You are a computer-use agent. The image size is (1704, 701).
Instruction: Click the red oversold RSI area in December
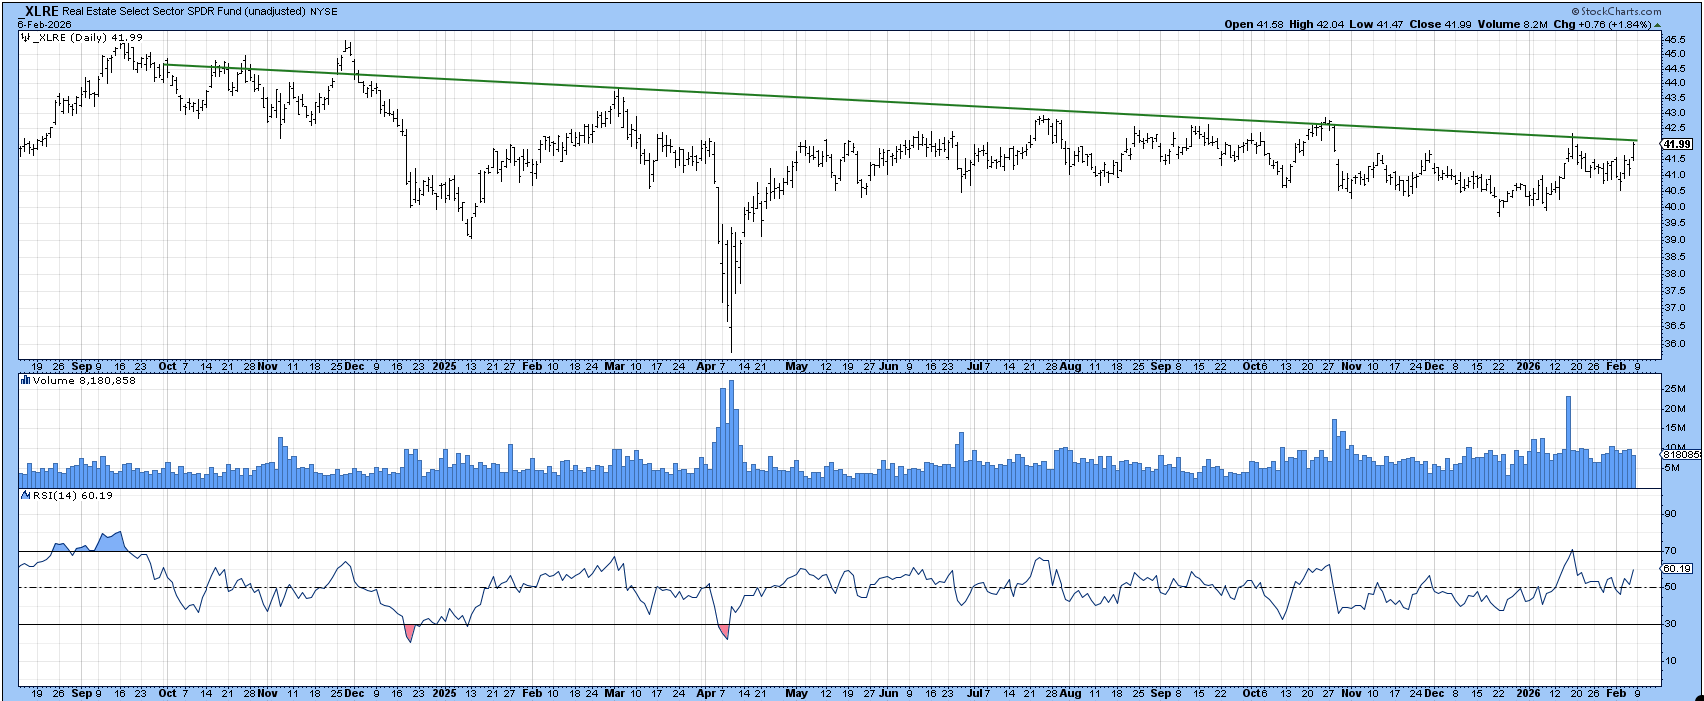click(410, 632)
